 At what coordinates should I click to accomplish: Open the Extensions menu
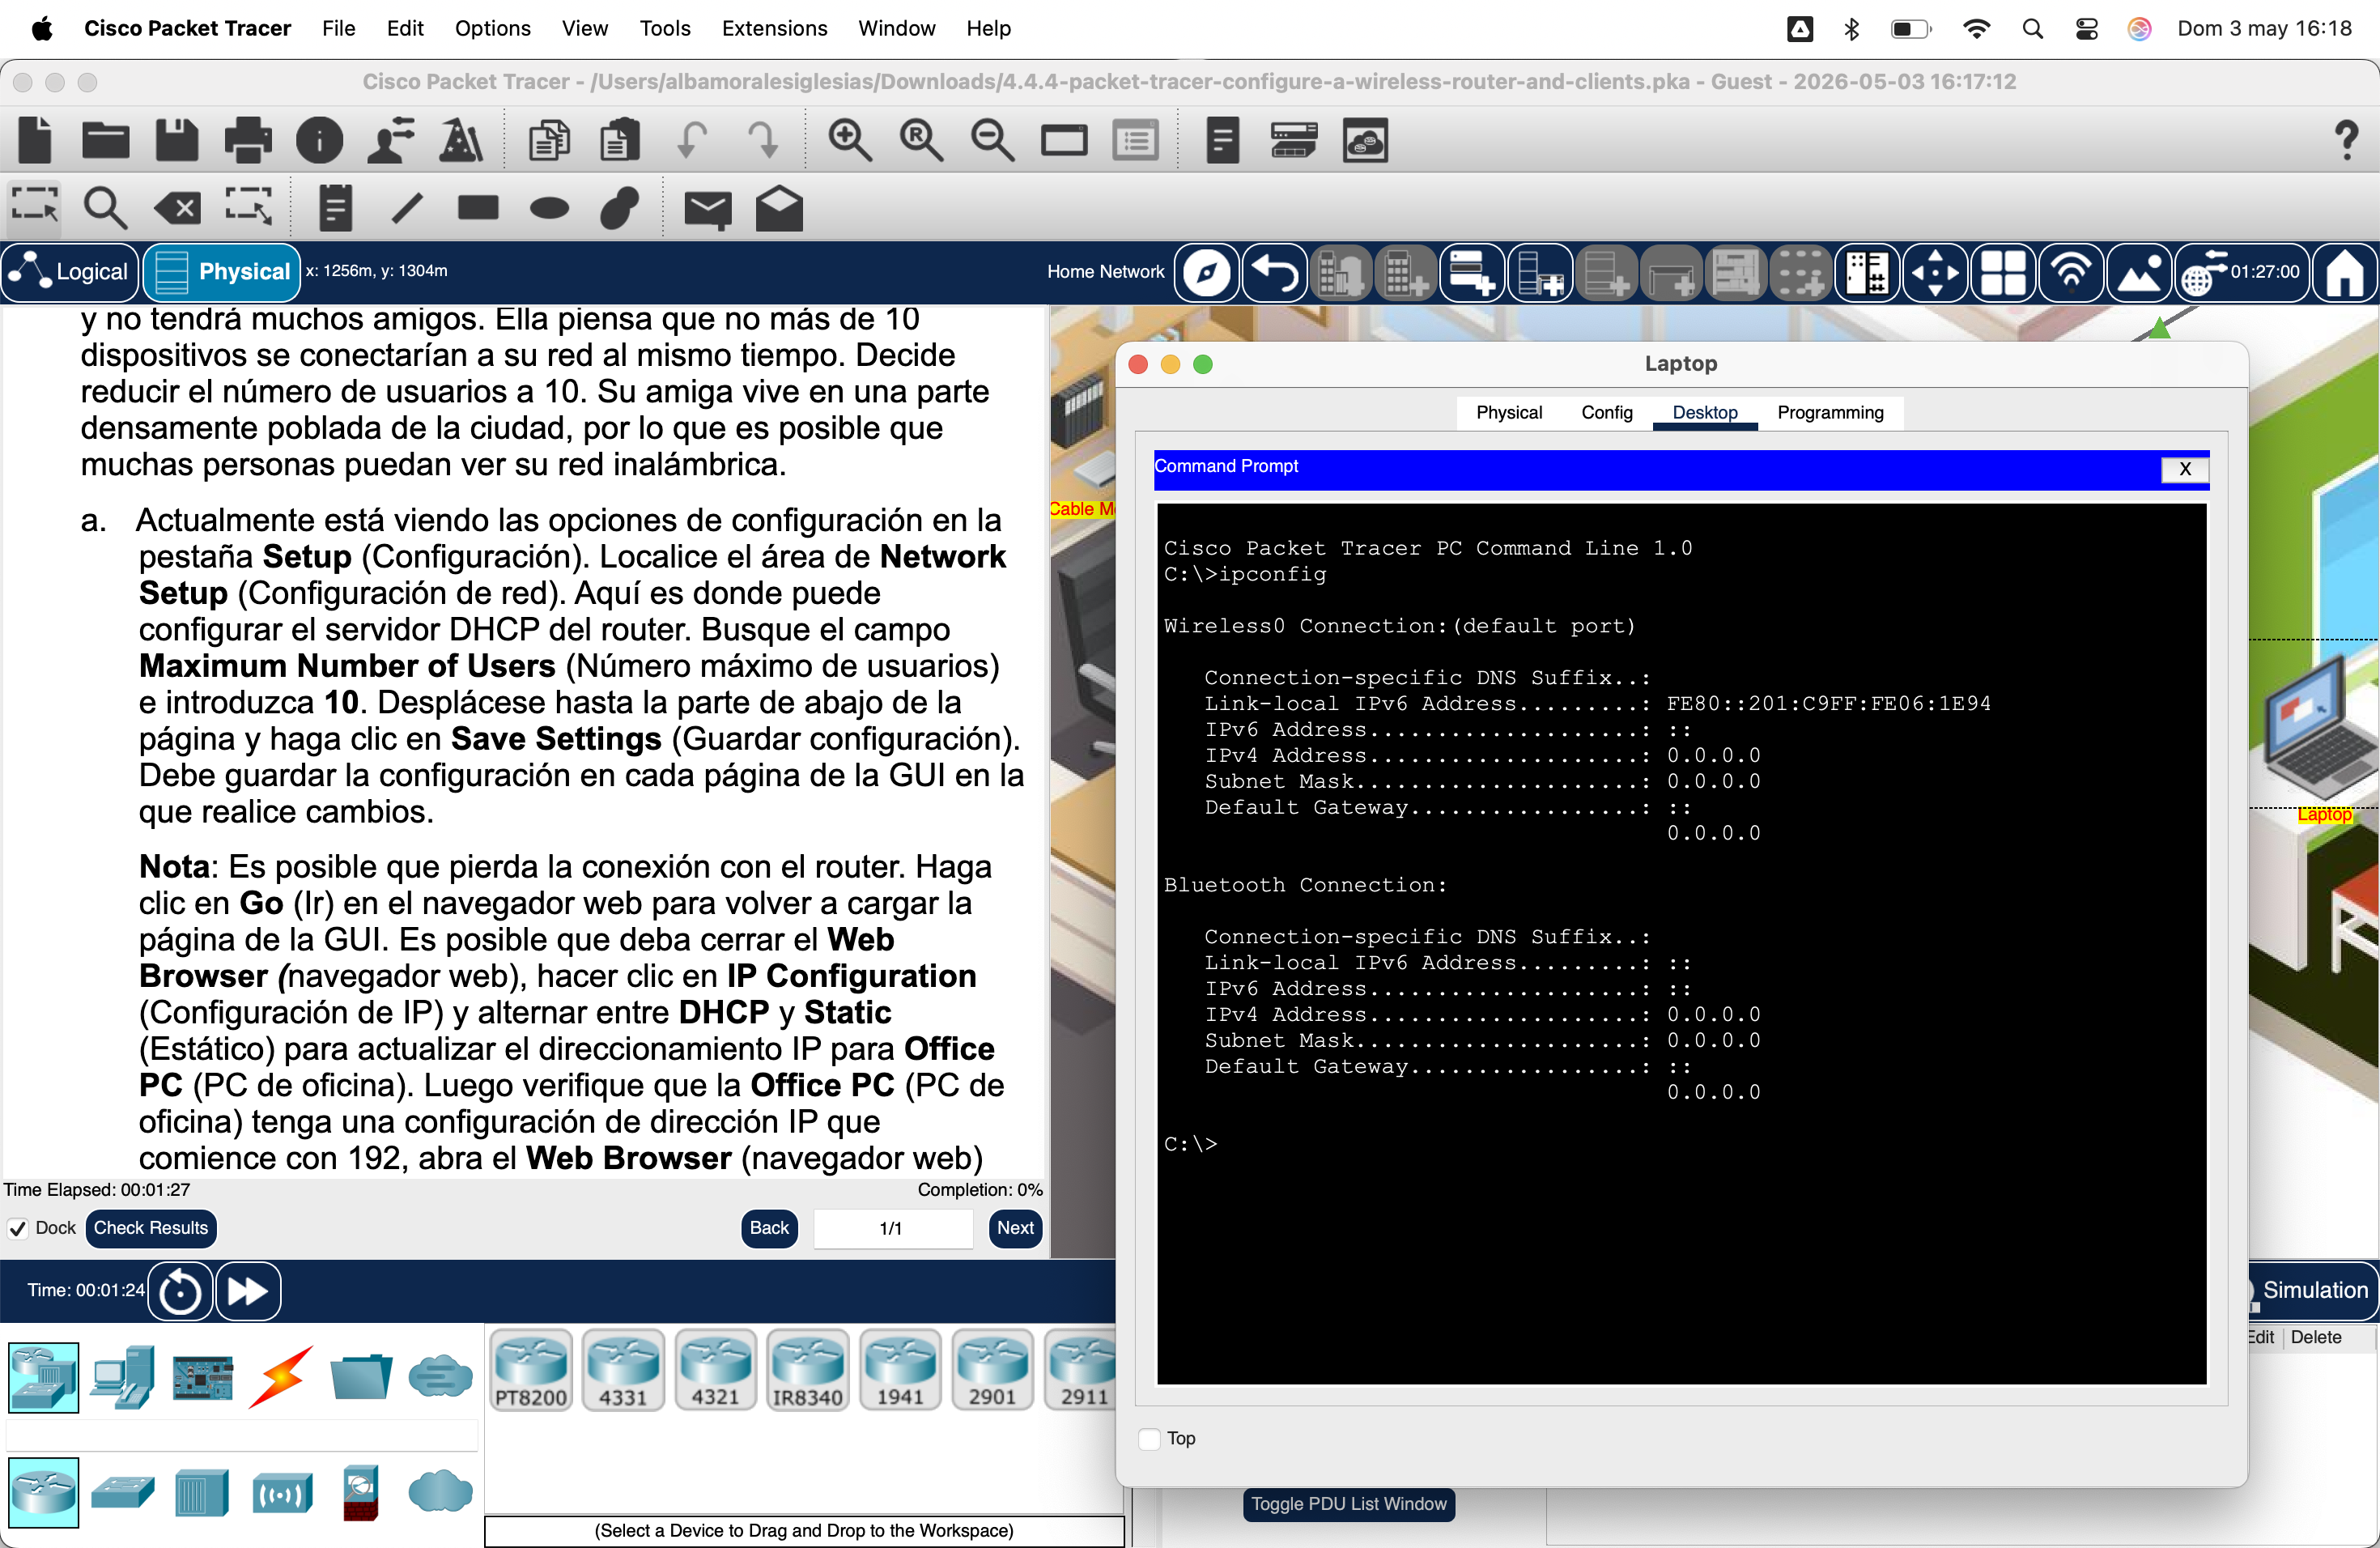[x=774, y=28]
